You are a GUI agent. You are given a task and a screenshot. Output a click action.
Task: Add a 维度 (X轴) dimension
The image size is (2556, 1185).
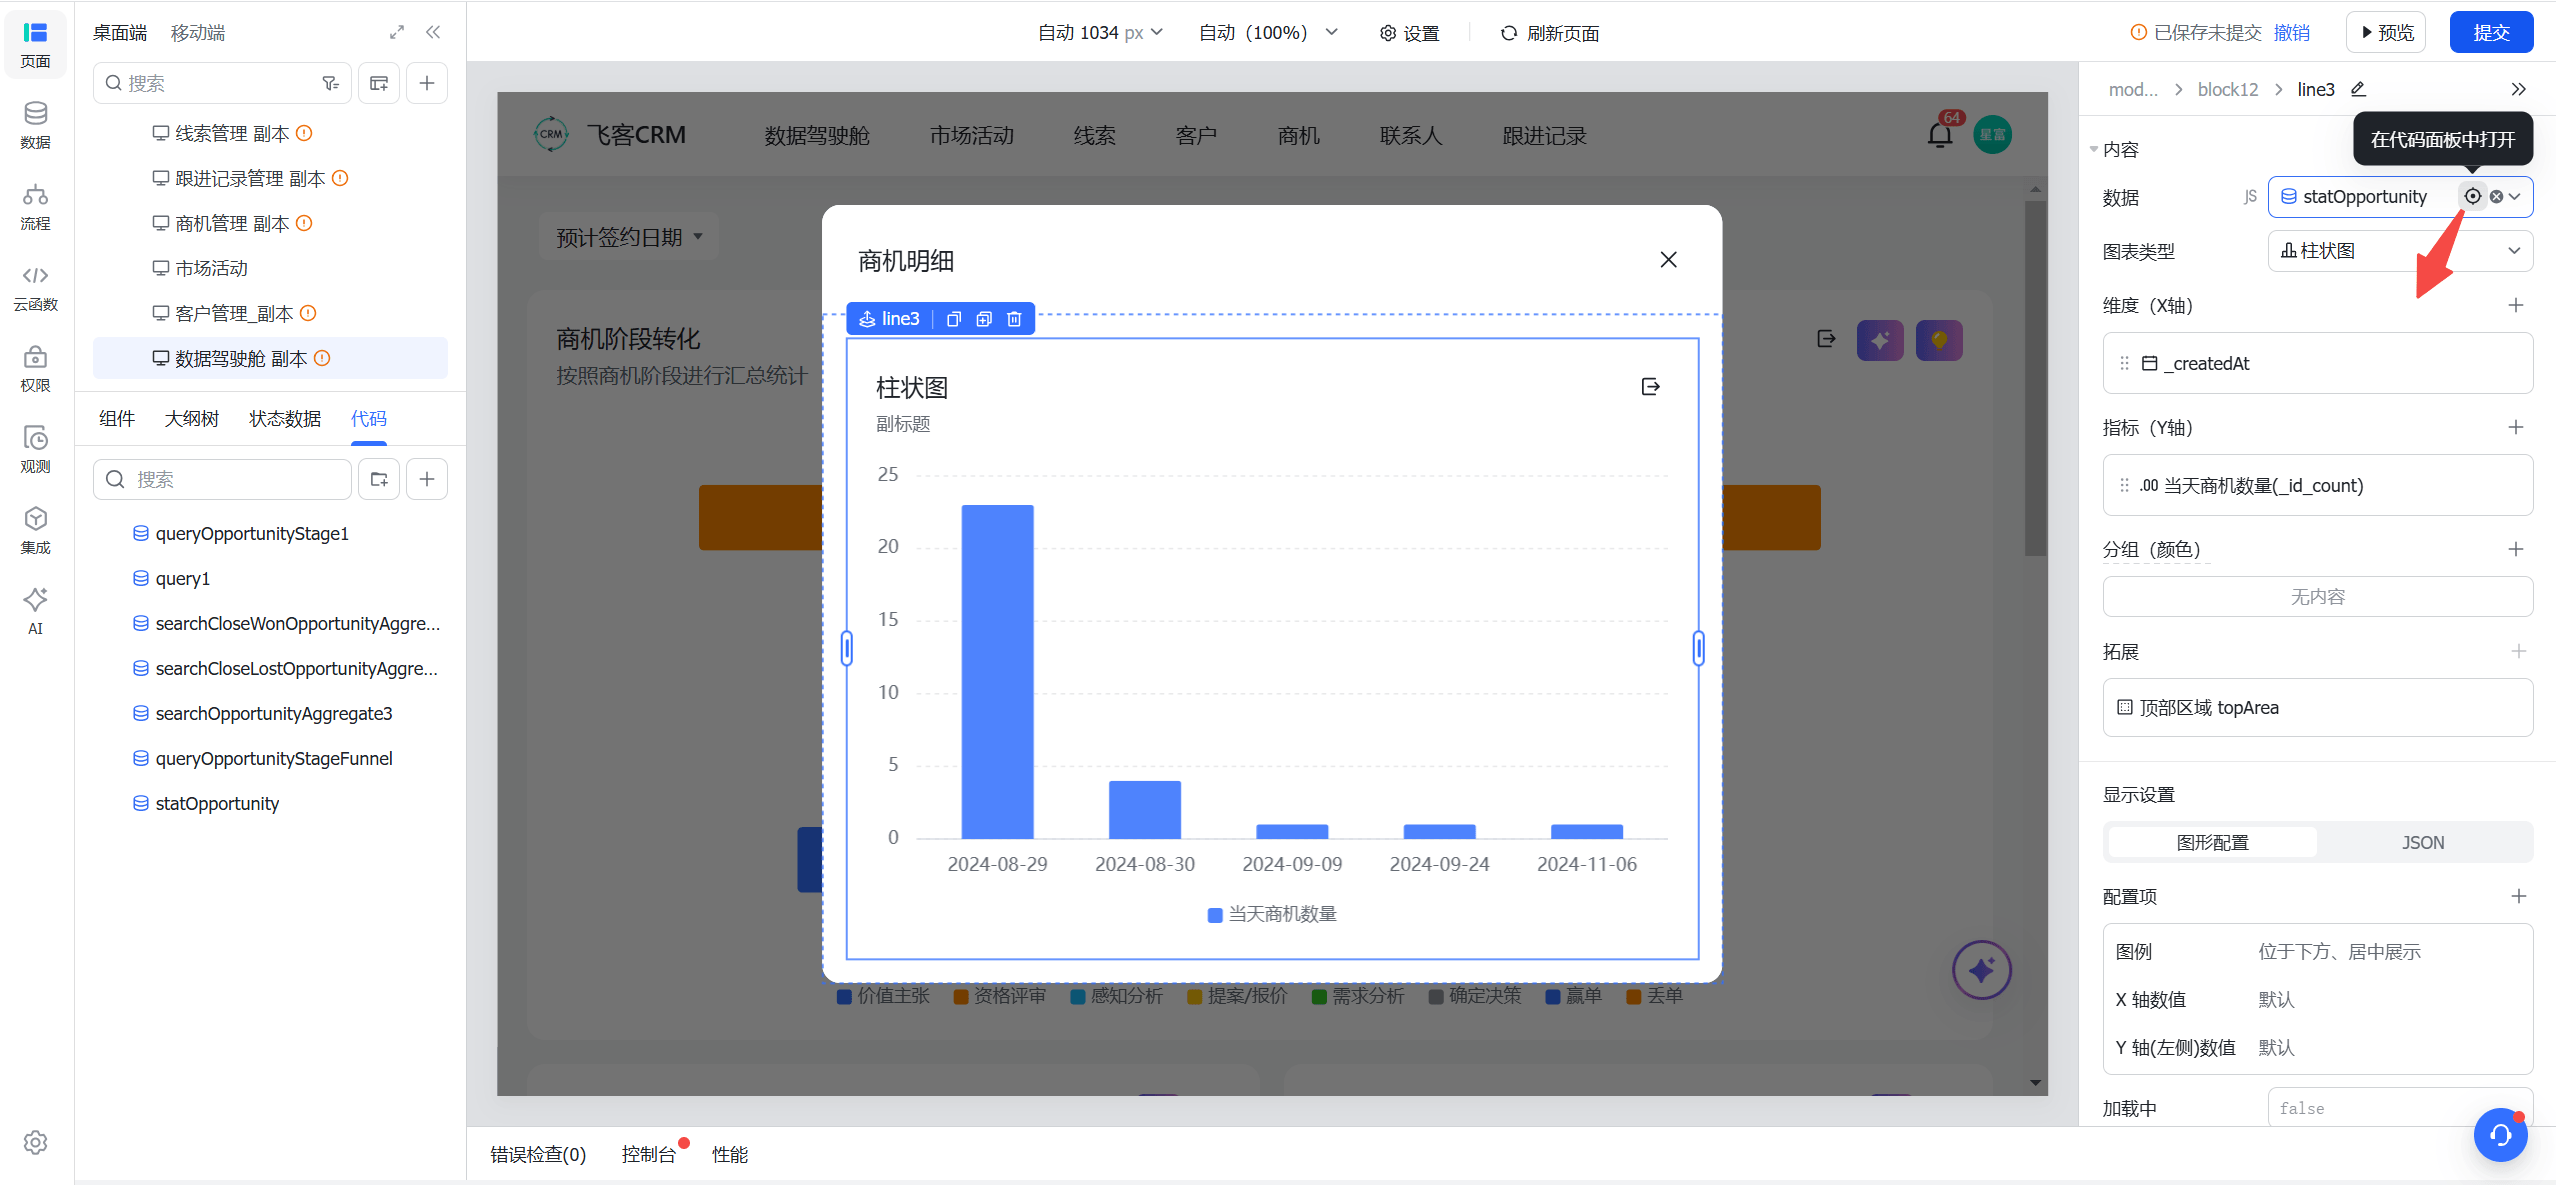[2516, 305]
